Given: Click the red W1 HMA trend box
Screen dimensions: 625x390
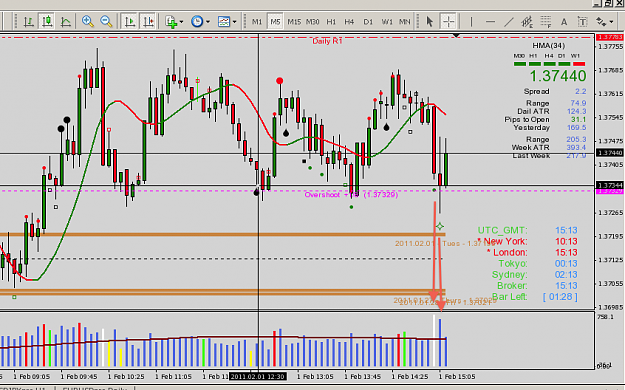Looking at the screenshot, I should click(x=579, y=64).
